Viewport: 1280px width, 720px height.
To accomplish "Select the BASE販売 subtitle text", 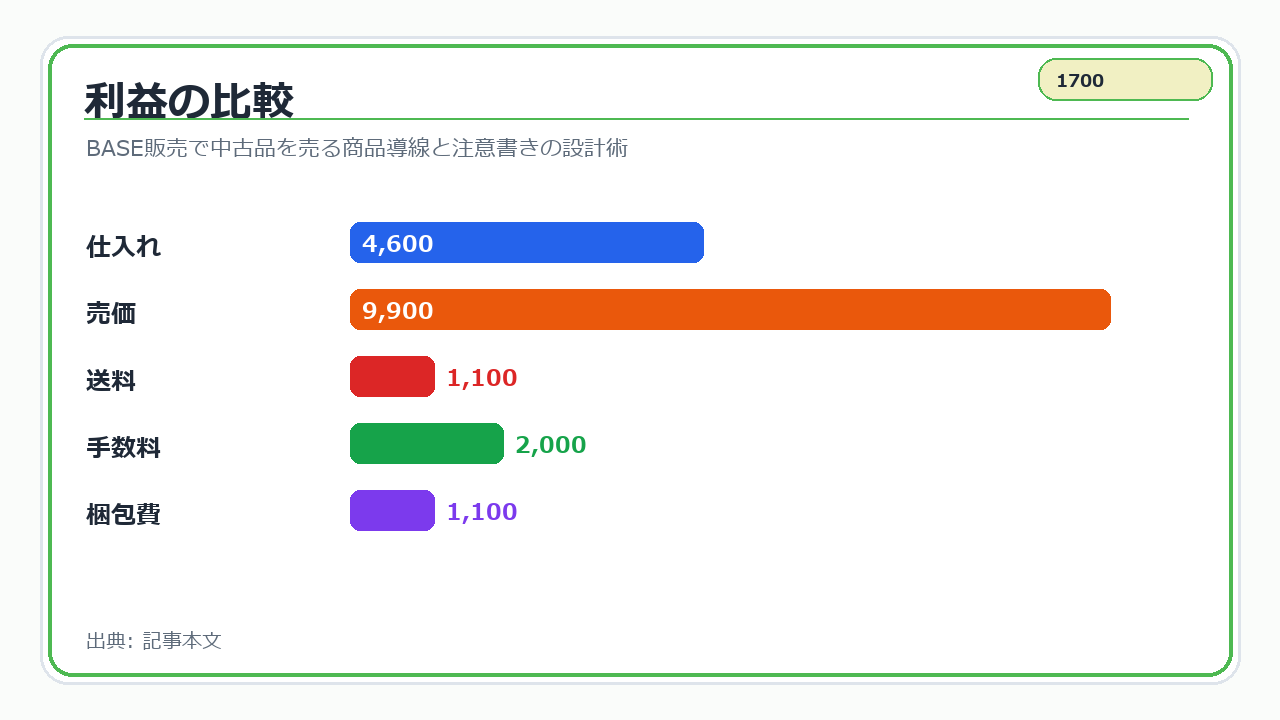I will 357,148.
